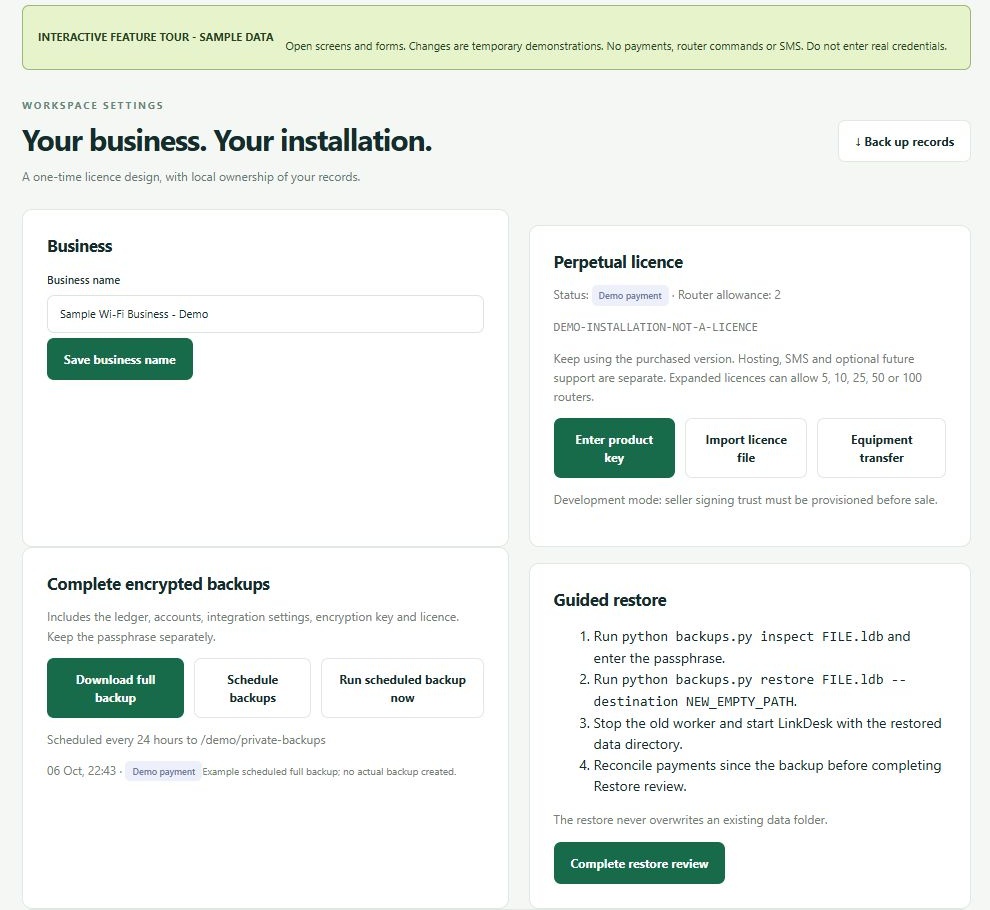Save the business name

[120, 359]
